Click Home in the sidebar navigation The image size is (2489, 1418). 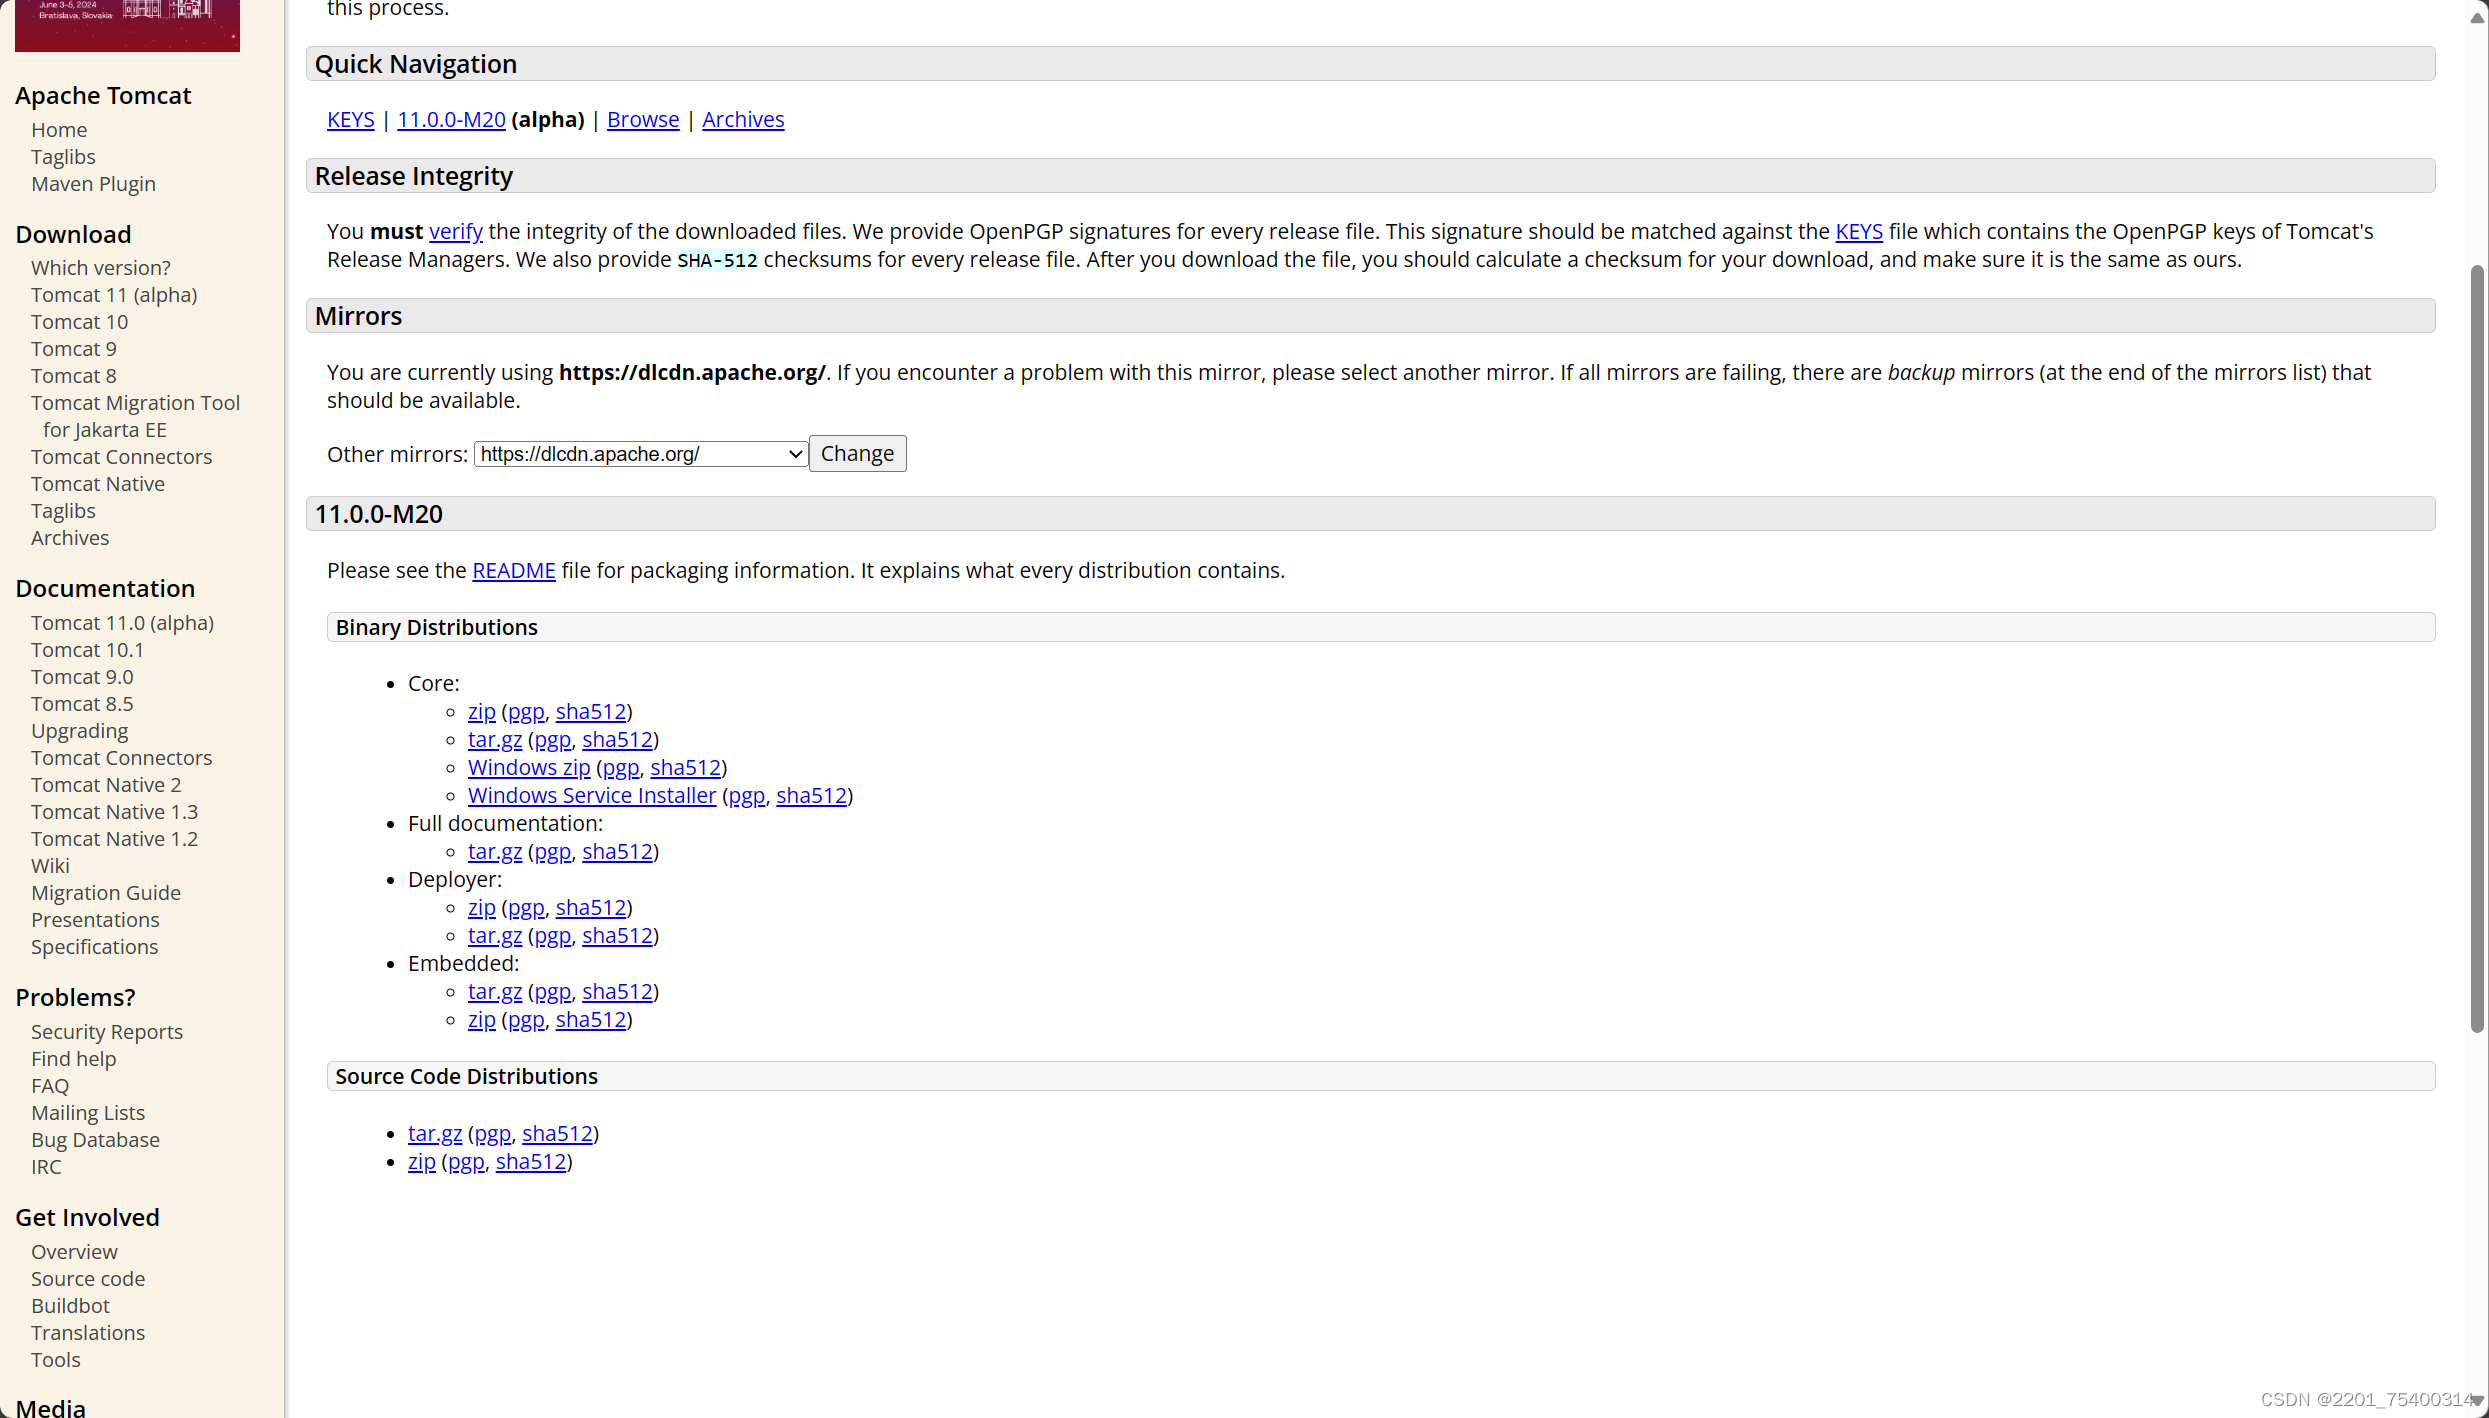click(58, 129)
